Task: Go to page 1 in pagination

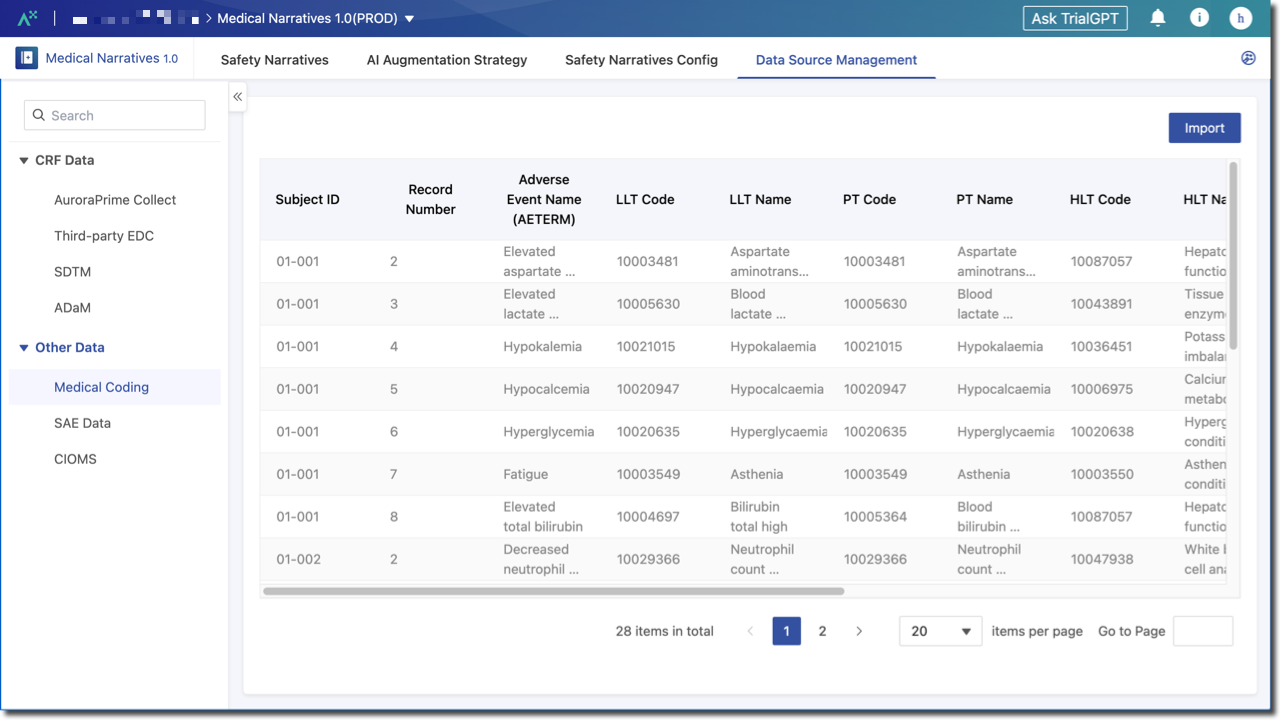Action: 787,631
